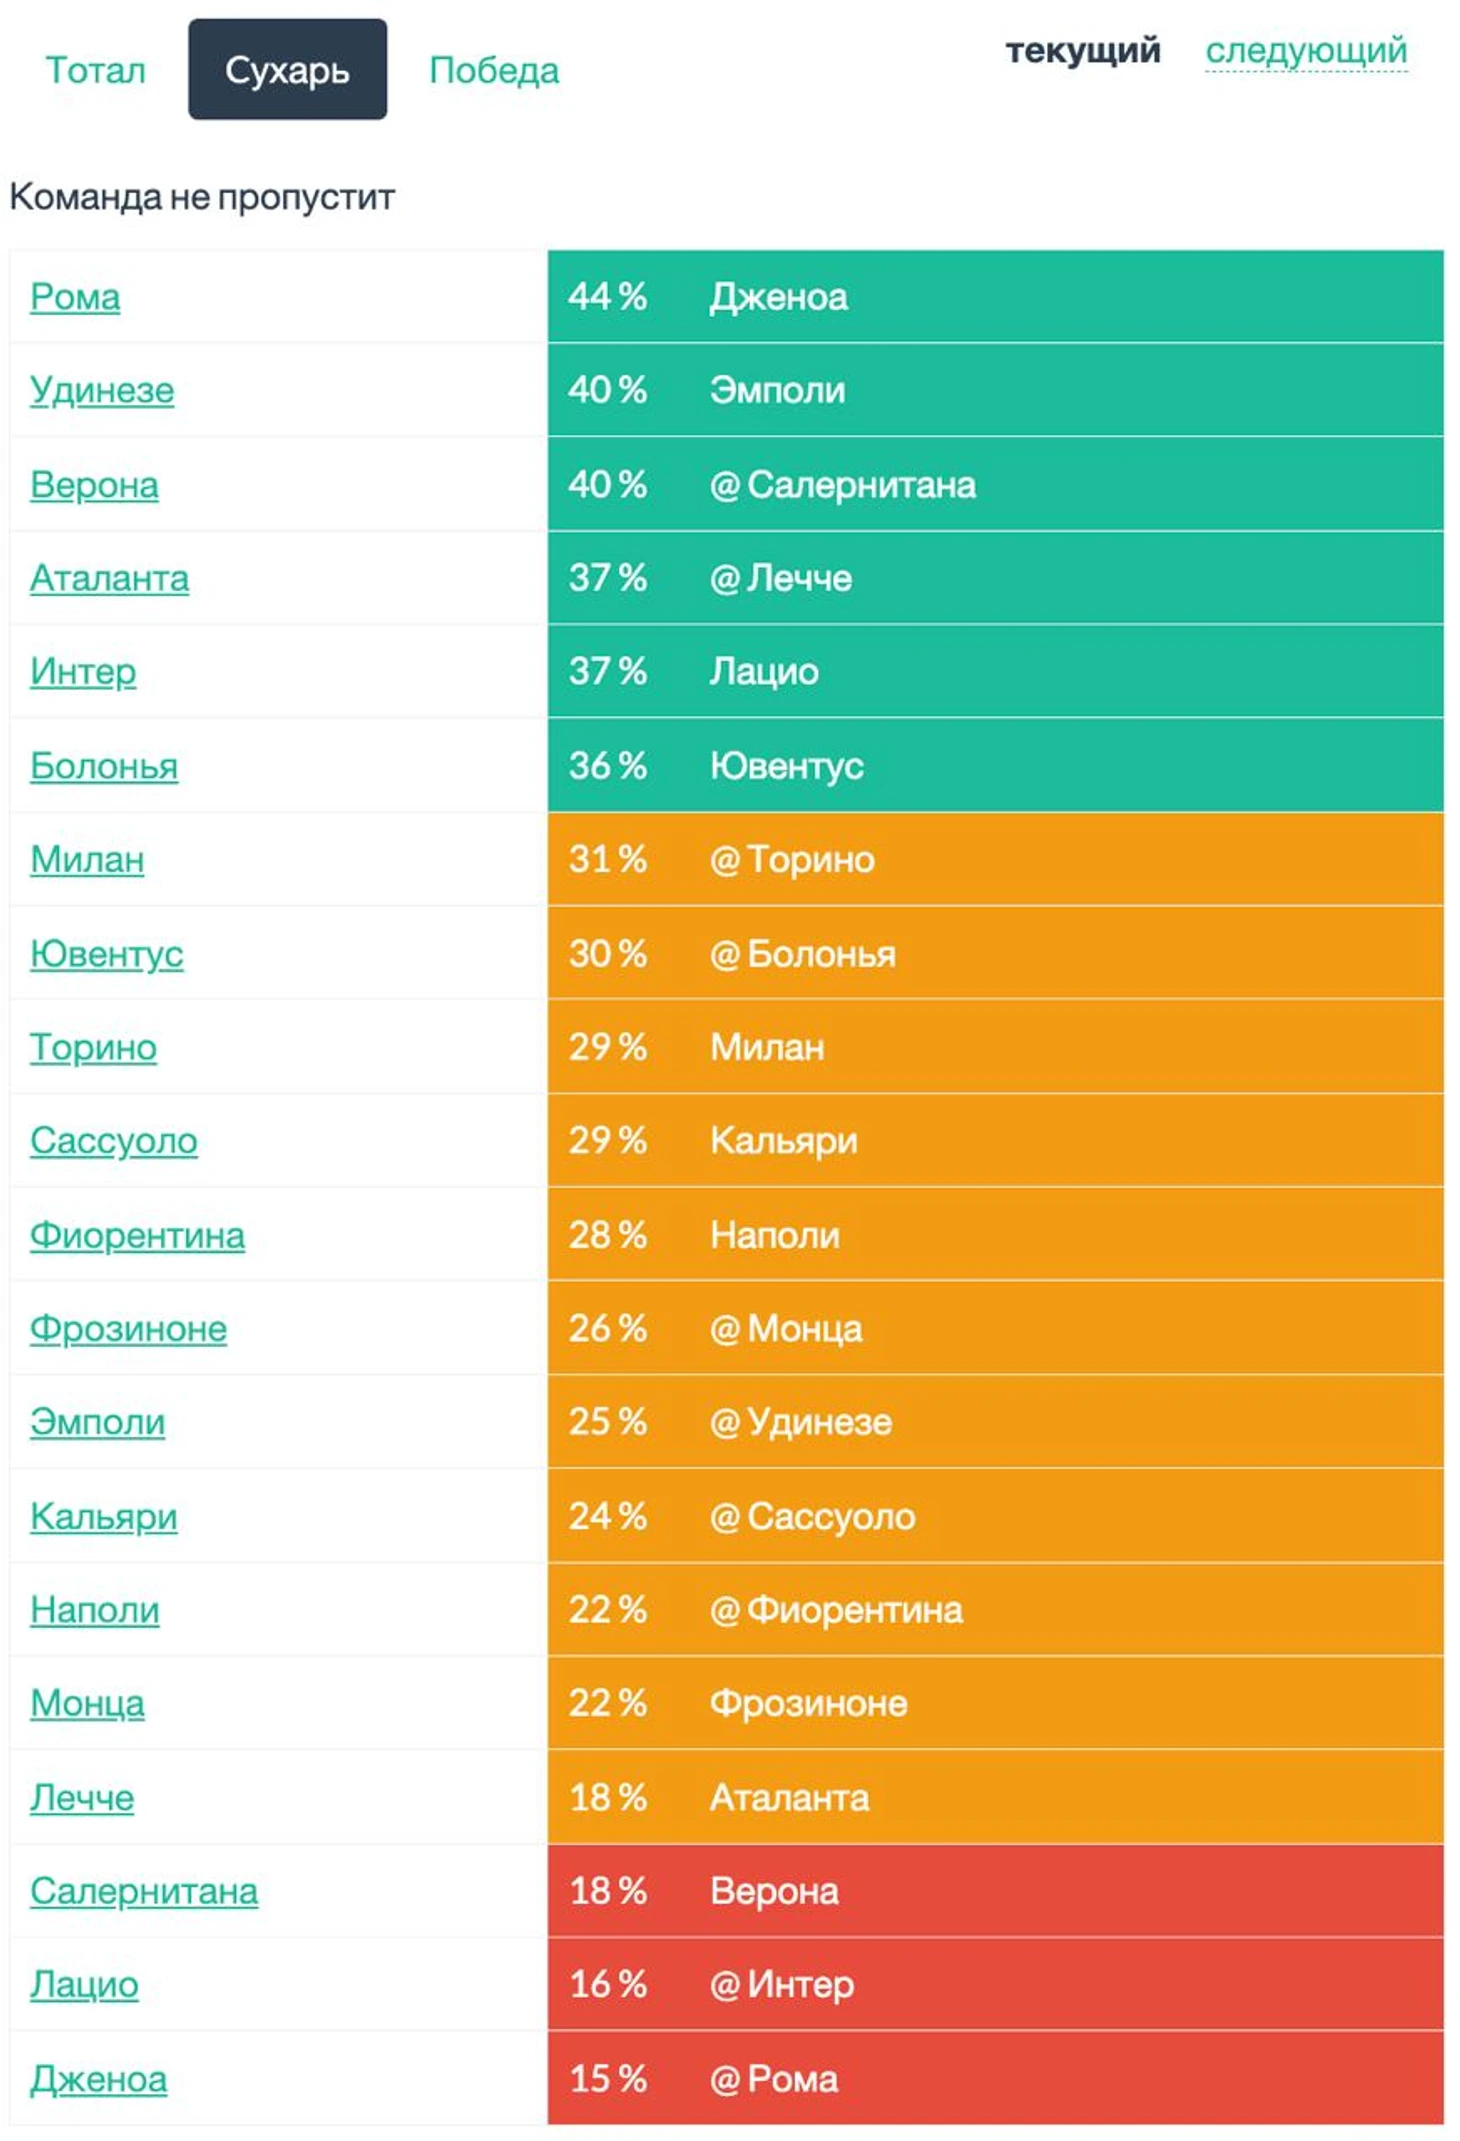1460x2141 pixels.
Task: Click the Милан team link
Action: [x=87, y=859]
